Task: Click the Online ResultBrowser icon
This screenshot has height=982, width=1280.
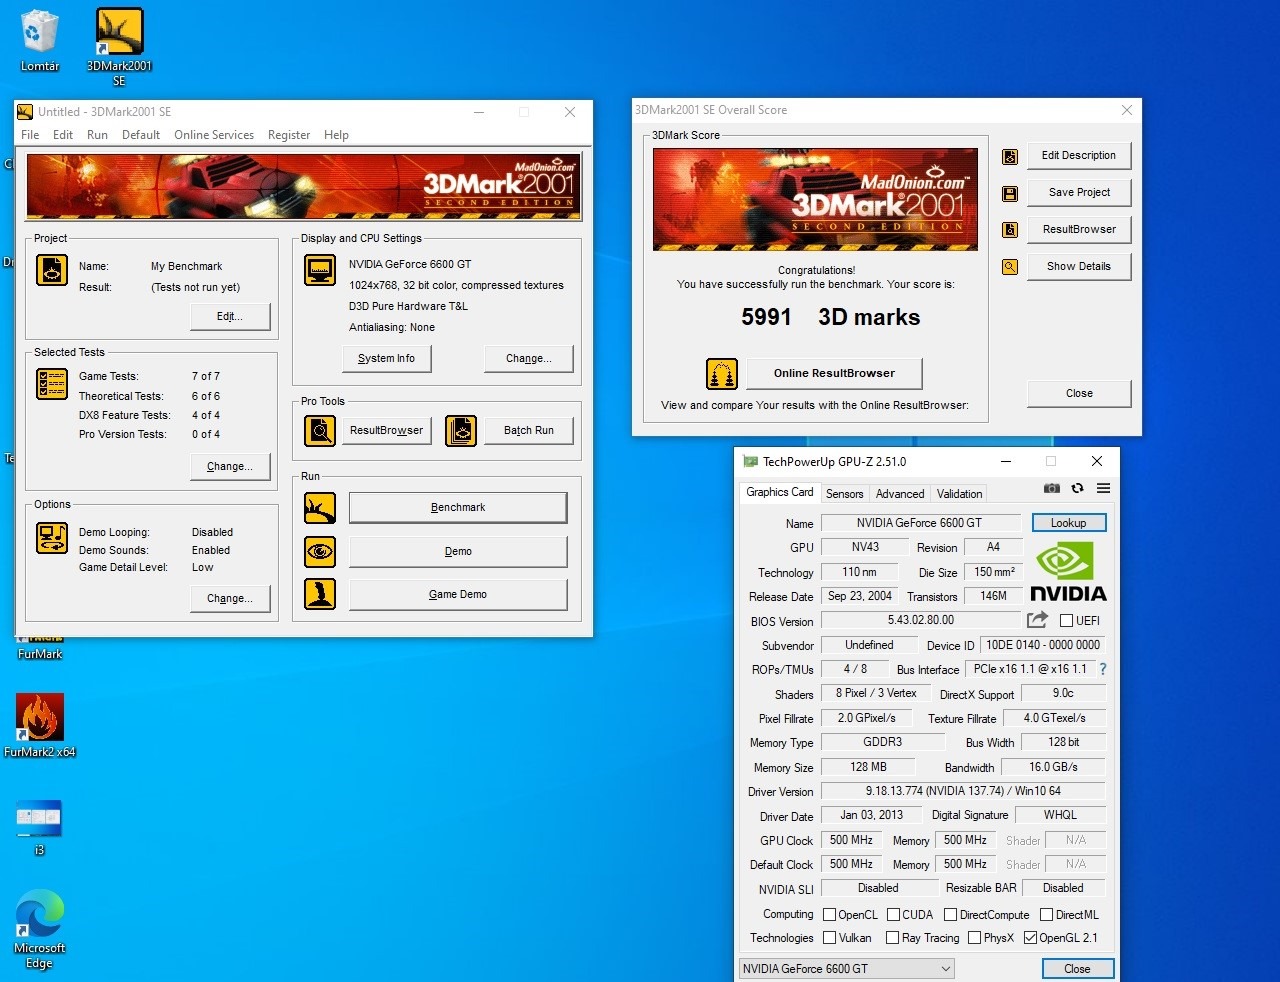Action: coord(722,374)
